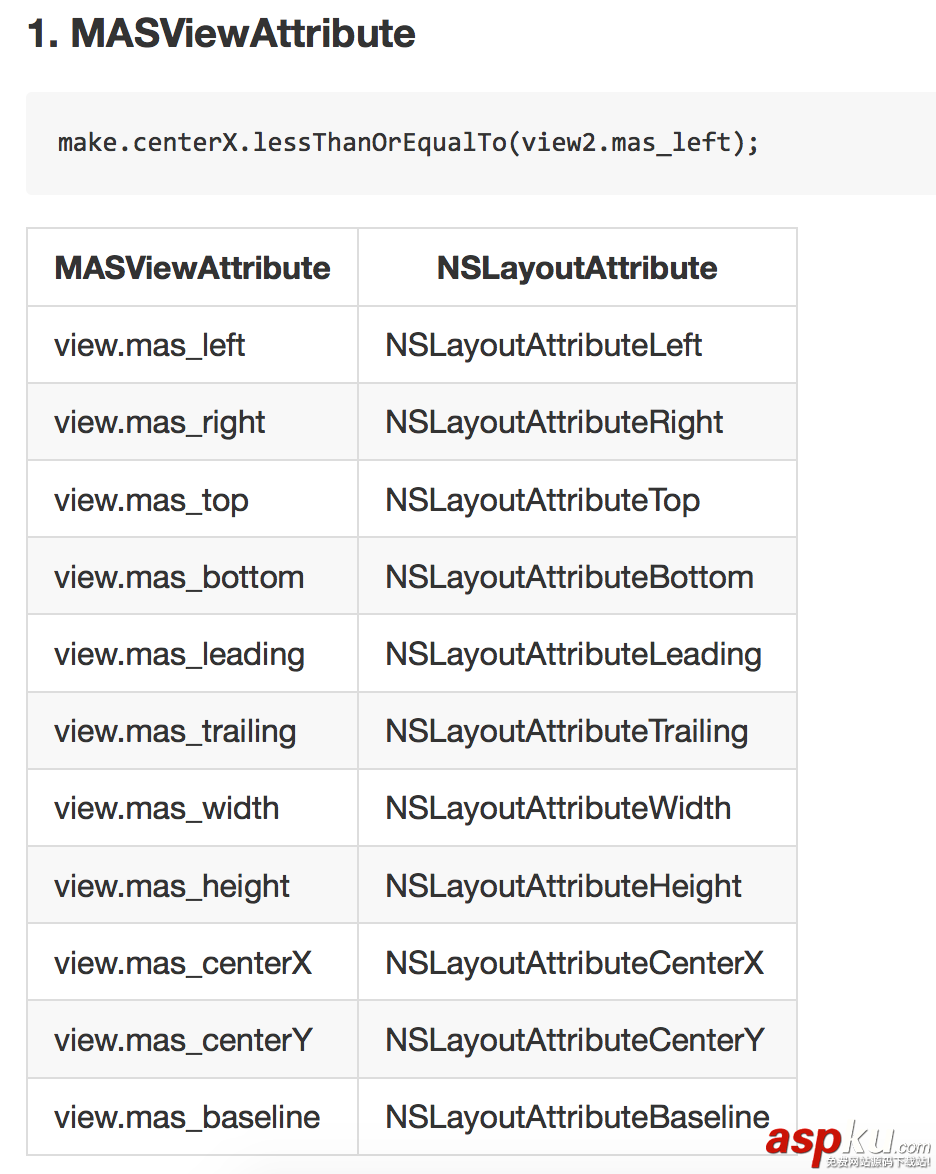The width and height of the screenshot is (936, 1174).
Task: Select the NSLayoutAttributeHeight entry
Action: 564,886
